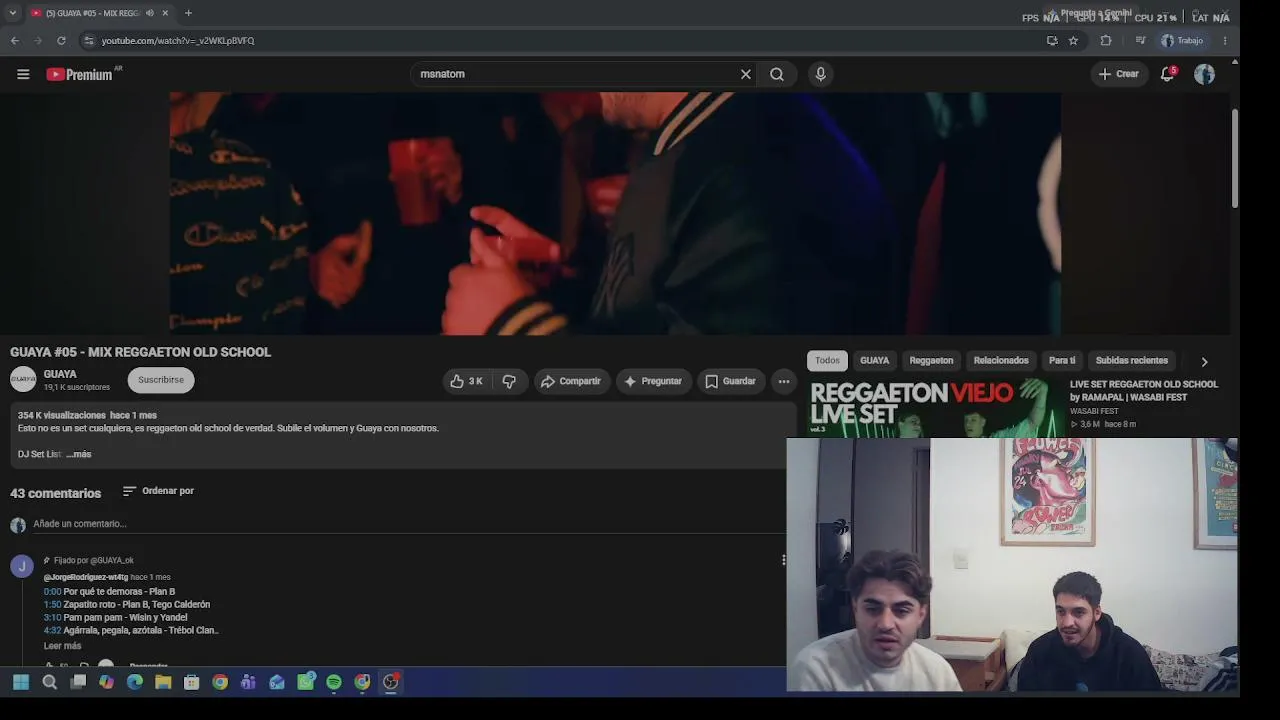Select the GUAYA filter chip
The image size is (1280, 720).
pos(874,361)
